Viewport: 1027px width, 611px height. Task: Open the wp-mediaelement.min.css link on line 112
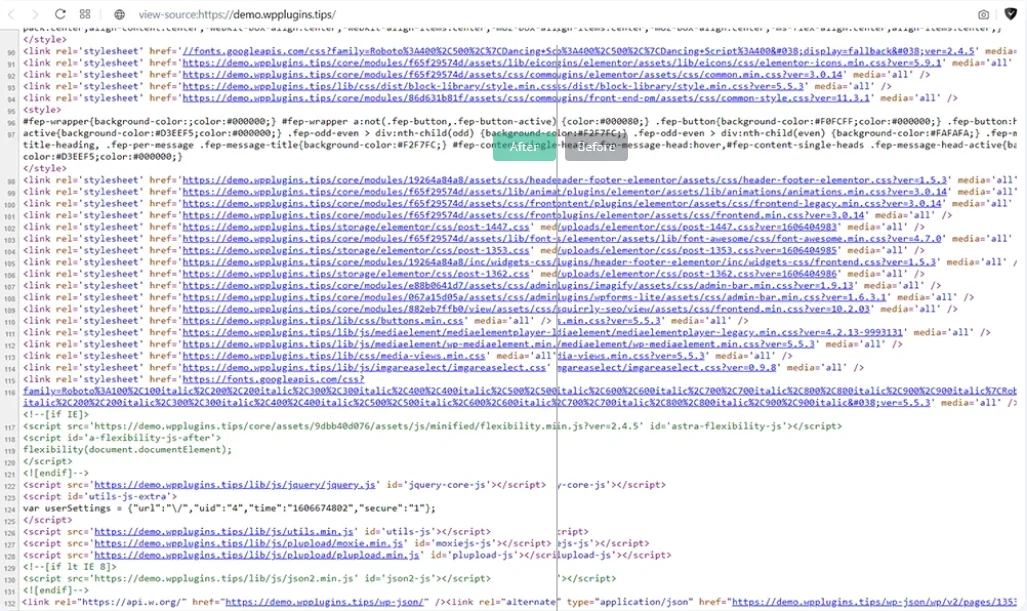pyautogui.click(x=498, y=345)
